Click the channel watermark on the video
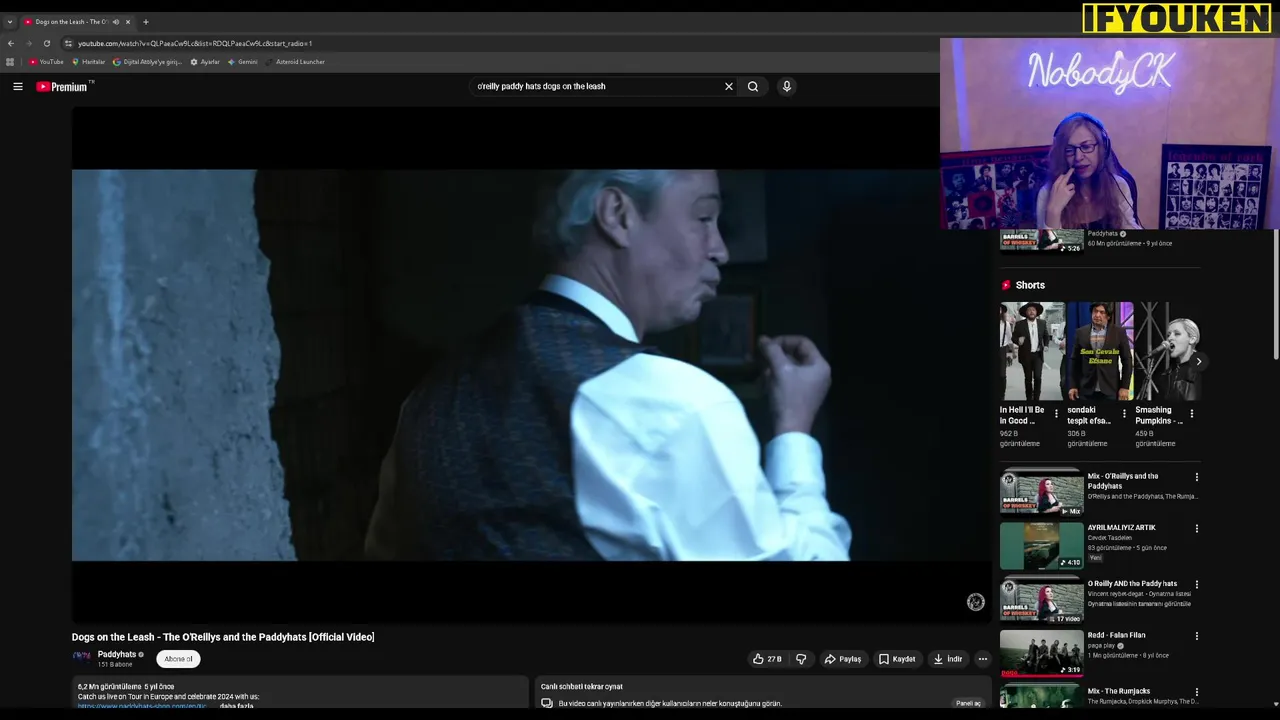Image resolution: width=1280 pixels, height=720 pixels. (976, 601)
